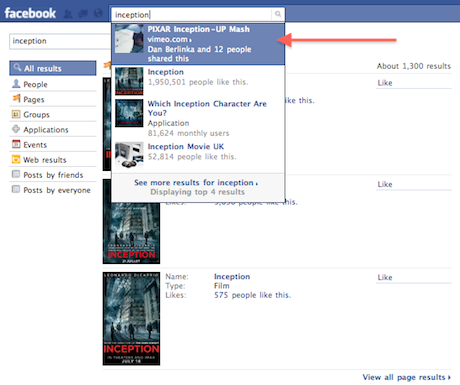
Task: Show Posts by friends
Action: pyautogui.click(x=53, y=175)
